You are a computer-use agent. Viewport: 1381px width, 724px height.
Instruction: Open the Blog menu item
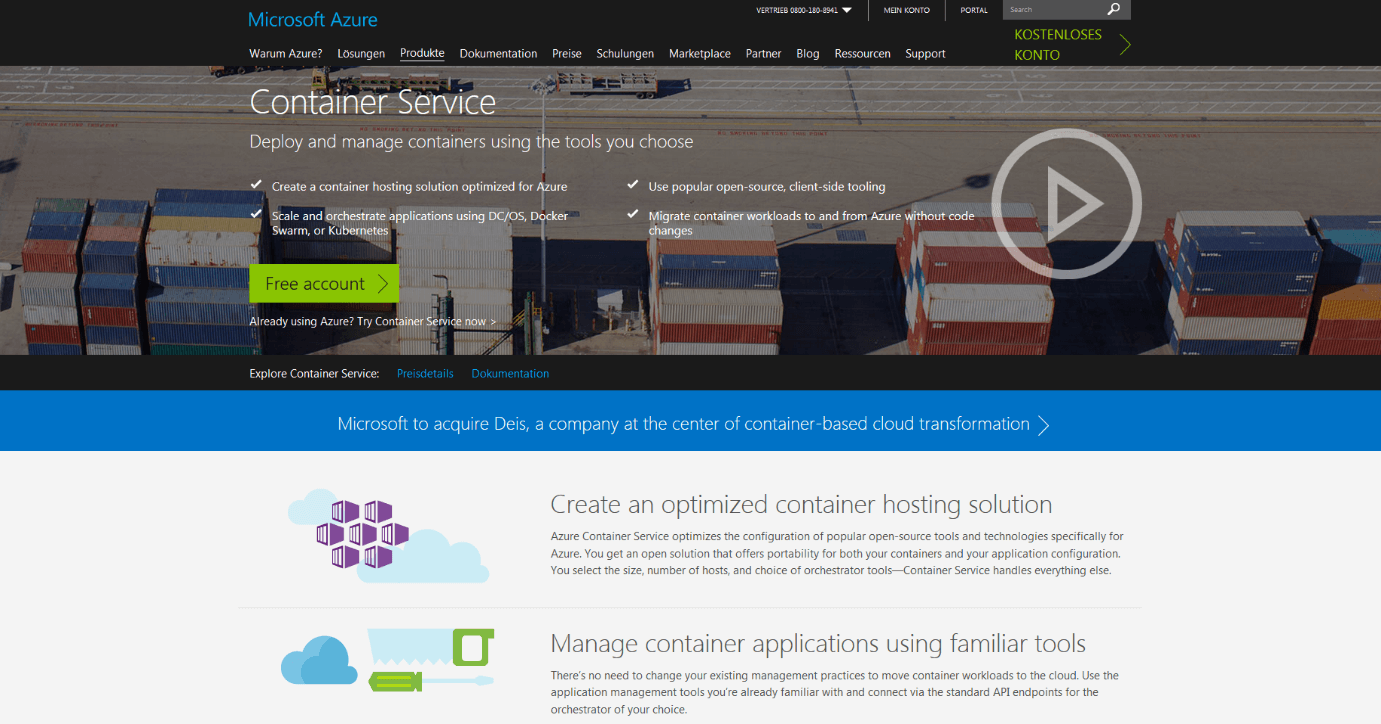coord(808,54)
